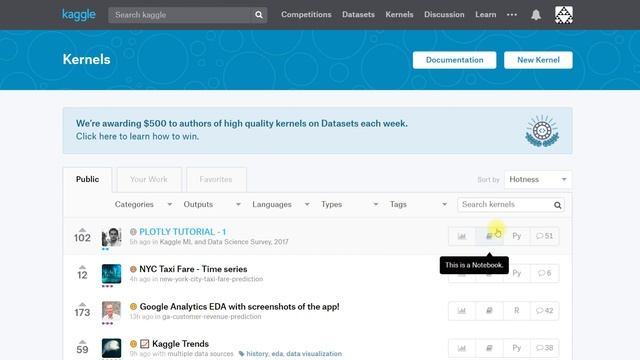Viewport: 640px width, 360px height.
Task: Switch to the Favorites tab
Action: click(216, 179)
